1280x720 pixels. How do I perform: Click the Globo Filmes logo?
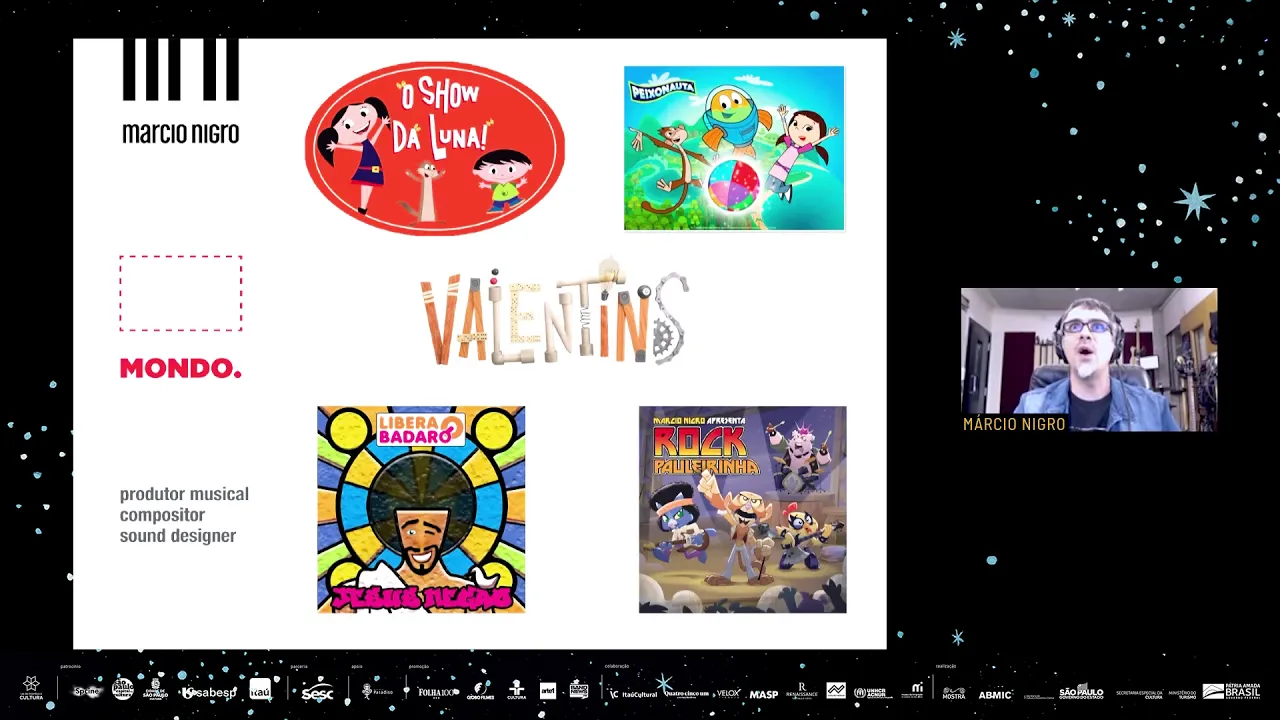pos(481,691)
